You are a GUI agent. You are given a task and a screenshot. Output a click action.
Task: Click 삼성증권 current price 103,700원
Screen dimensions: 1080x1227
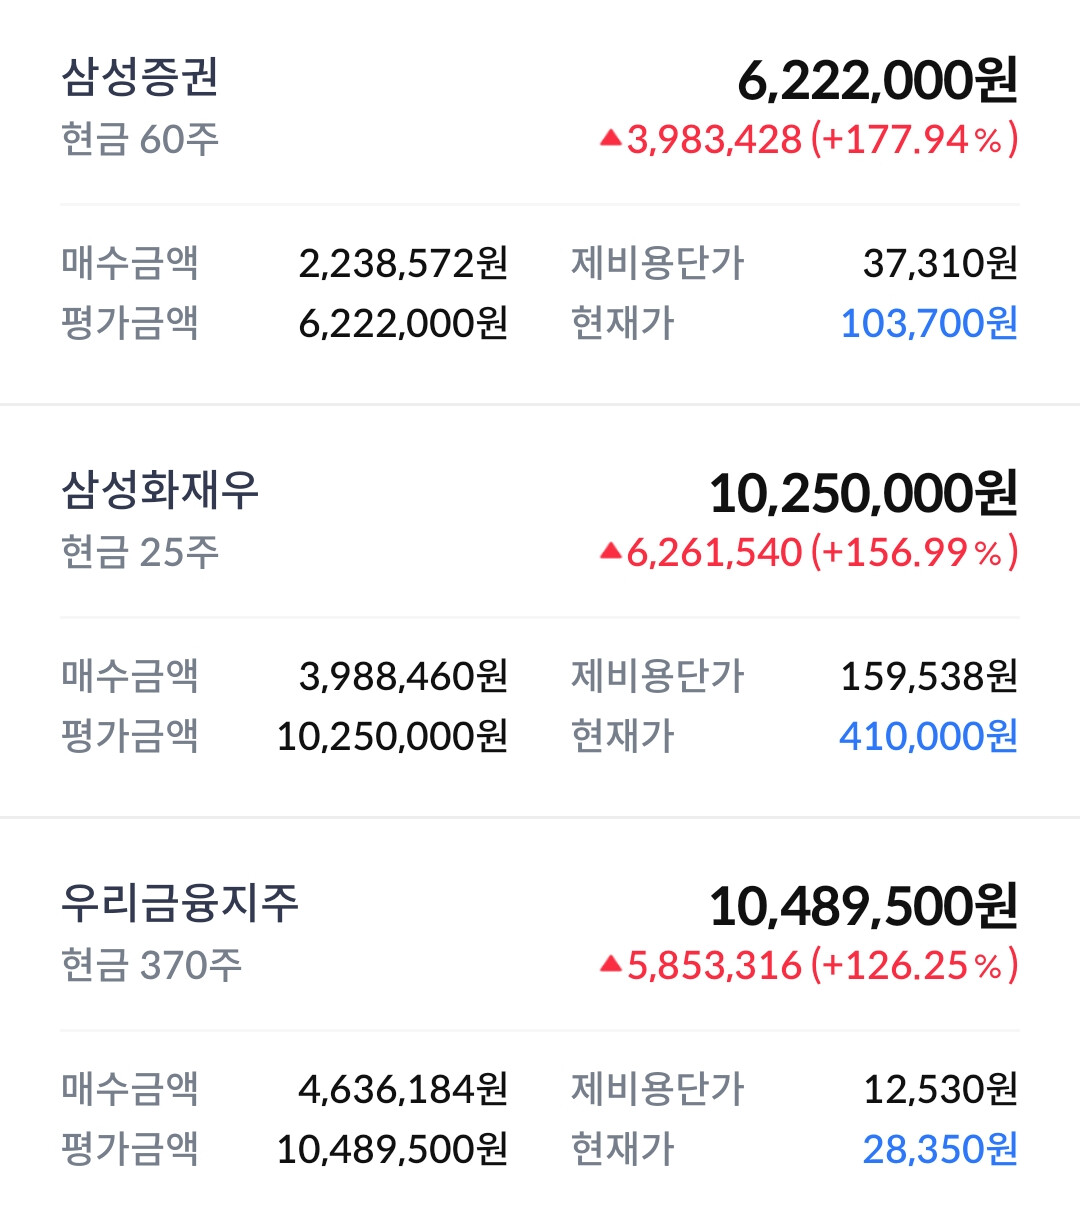pyautogui.click(x=929, y=323)
